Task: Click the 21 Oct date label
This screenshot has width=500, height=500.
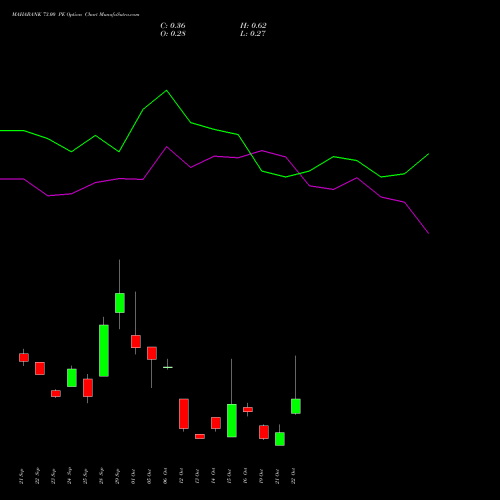Action: [278, 476]
